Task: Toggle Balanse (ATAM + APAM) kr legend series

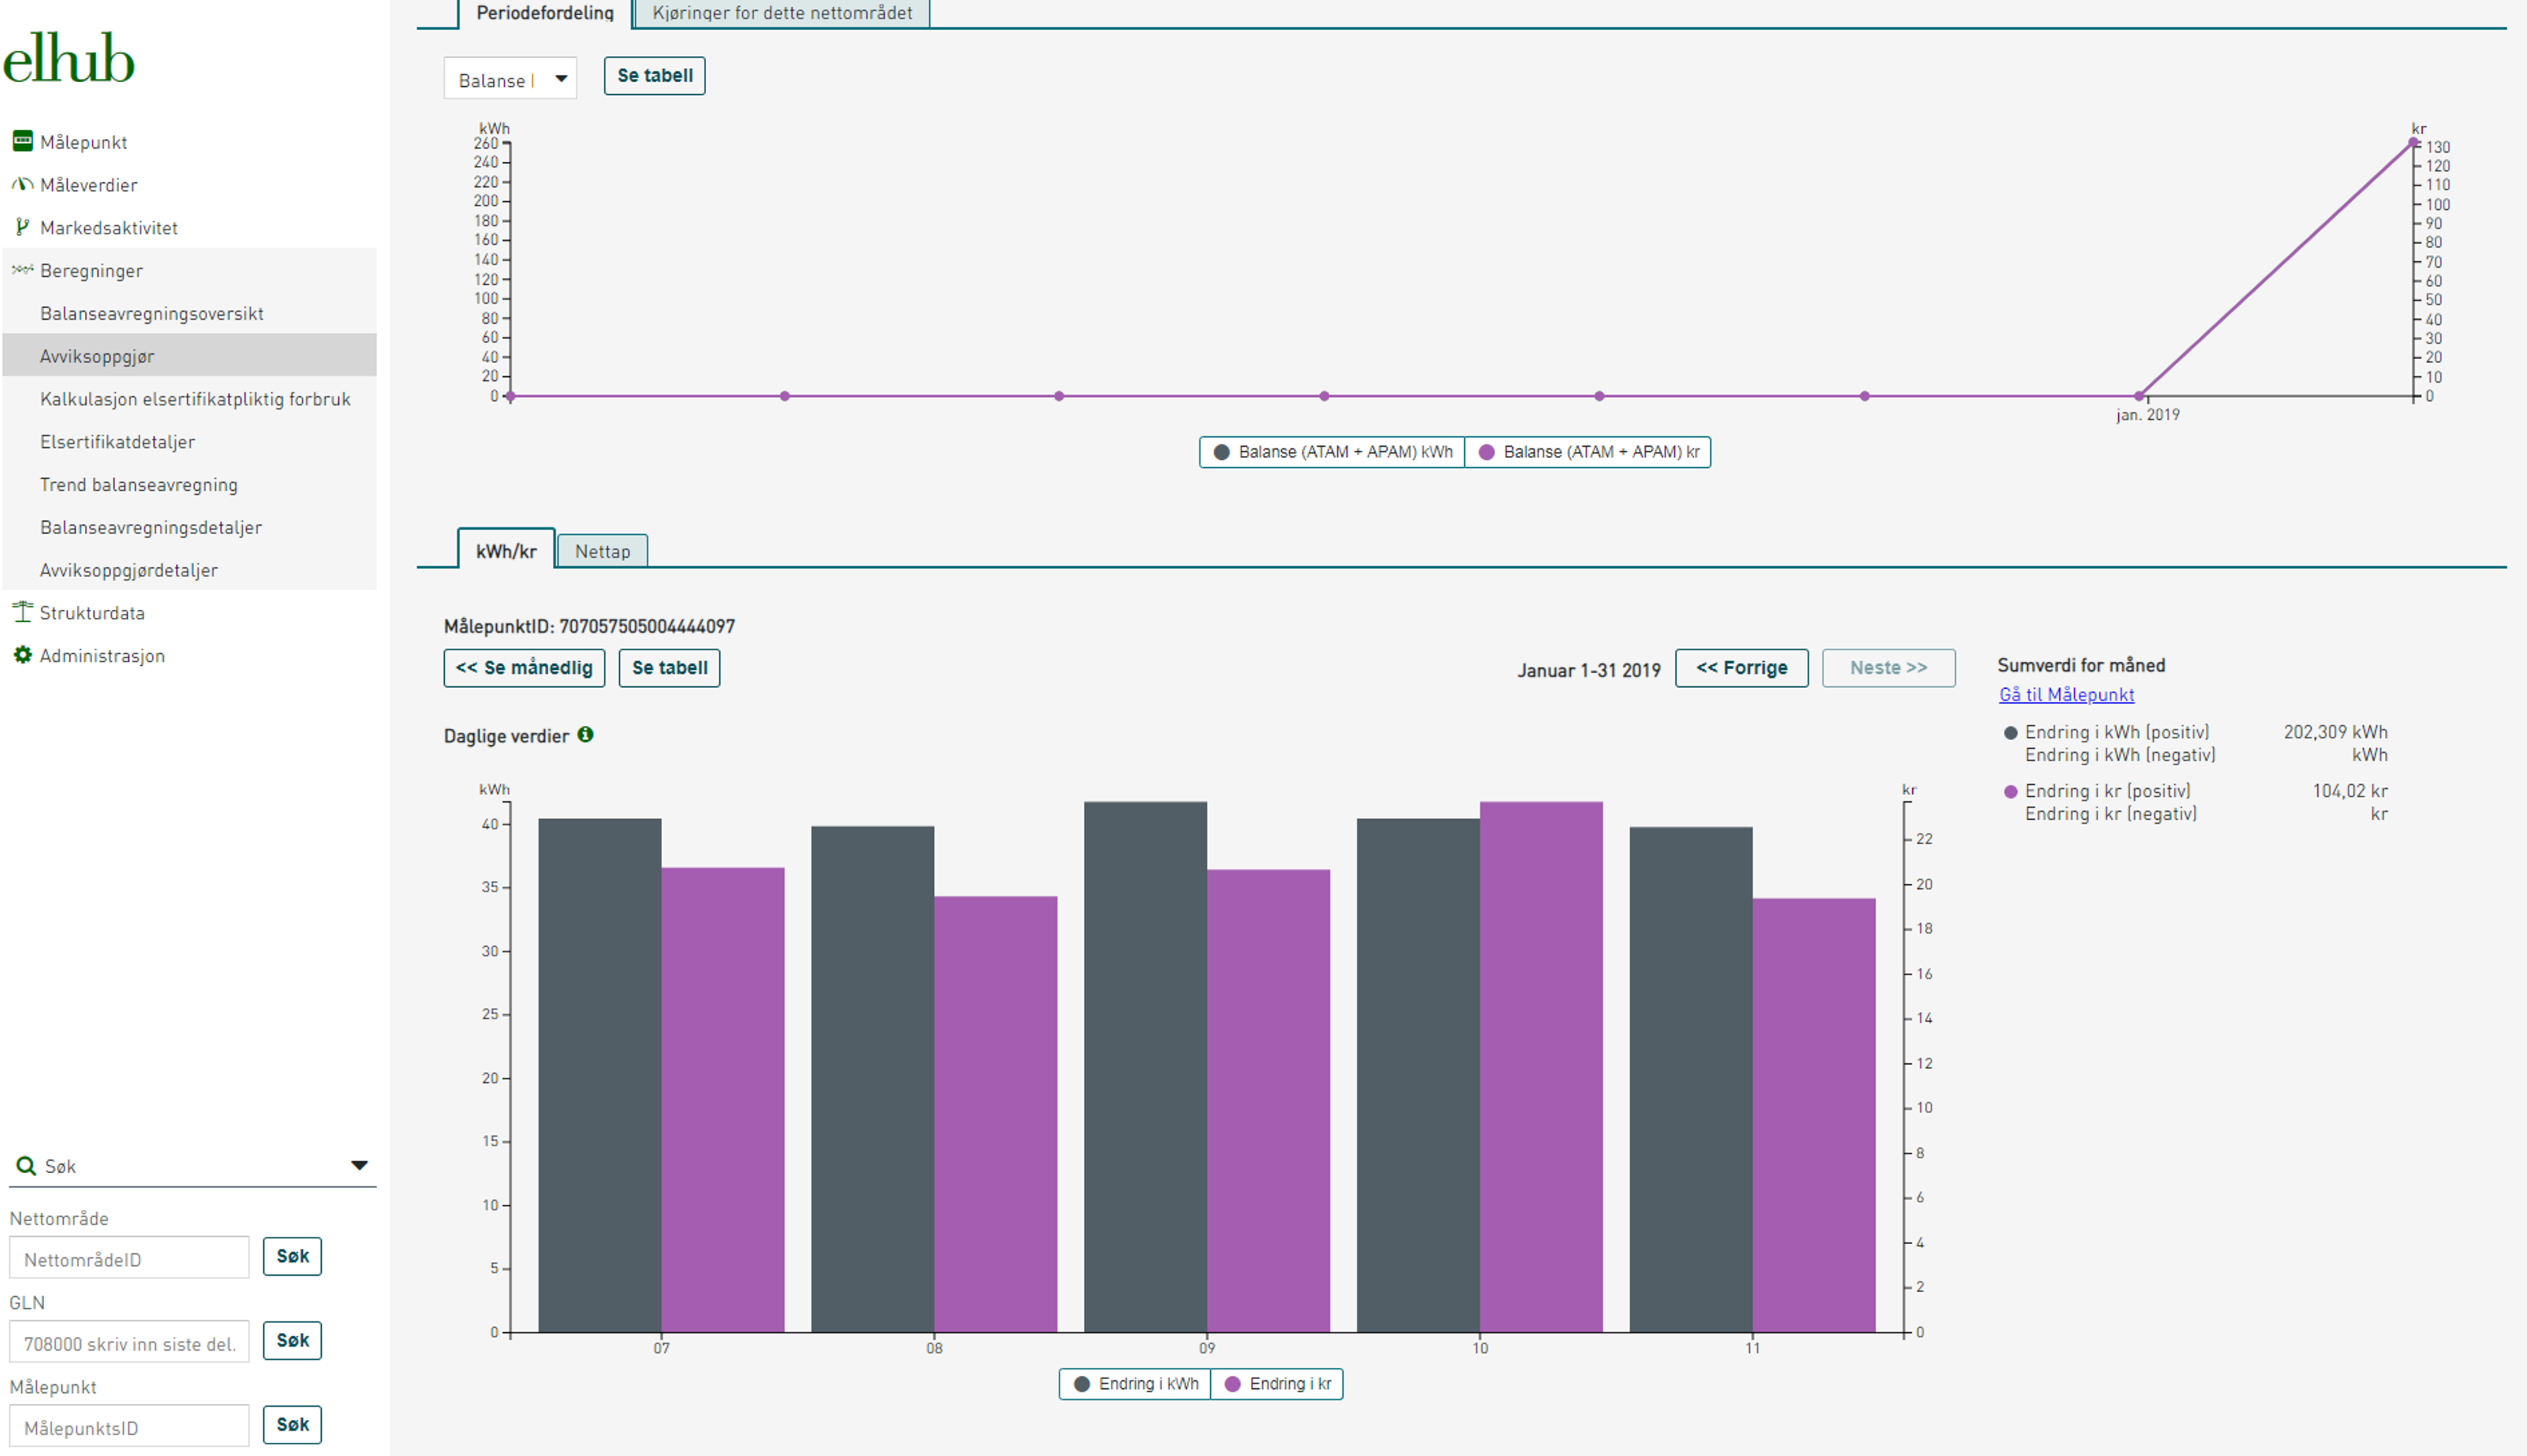Action: (1589, 452)
